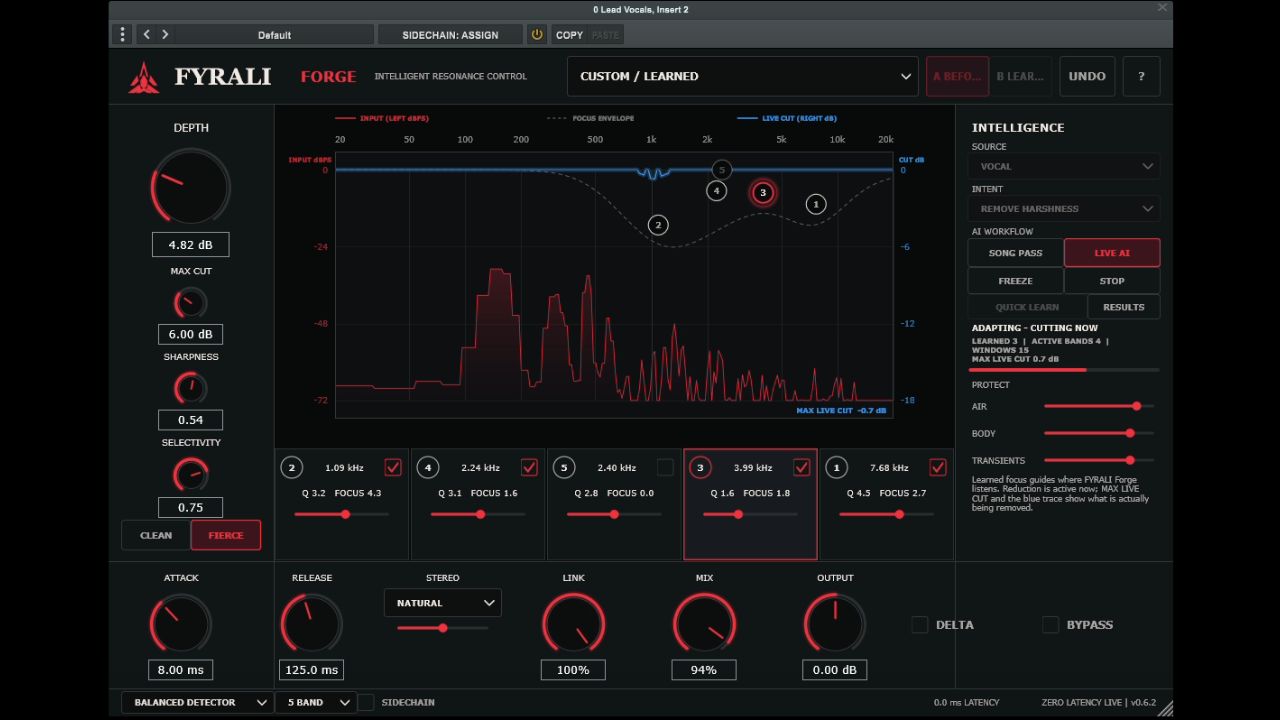
Task: Enable the 2.40 kHz band checkbox
Action: pyautogui.click(x=665, y=467)
